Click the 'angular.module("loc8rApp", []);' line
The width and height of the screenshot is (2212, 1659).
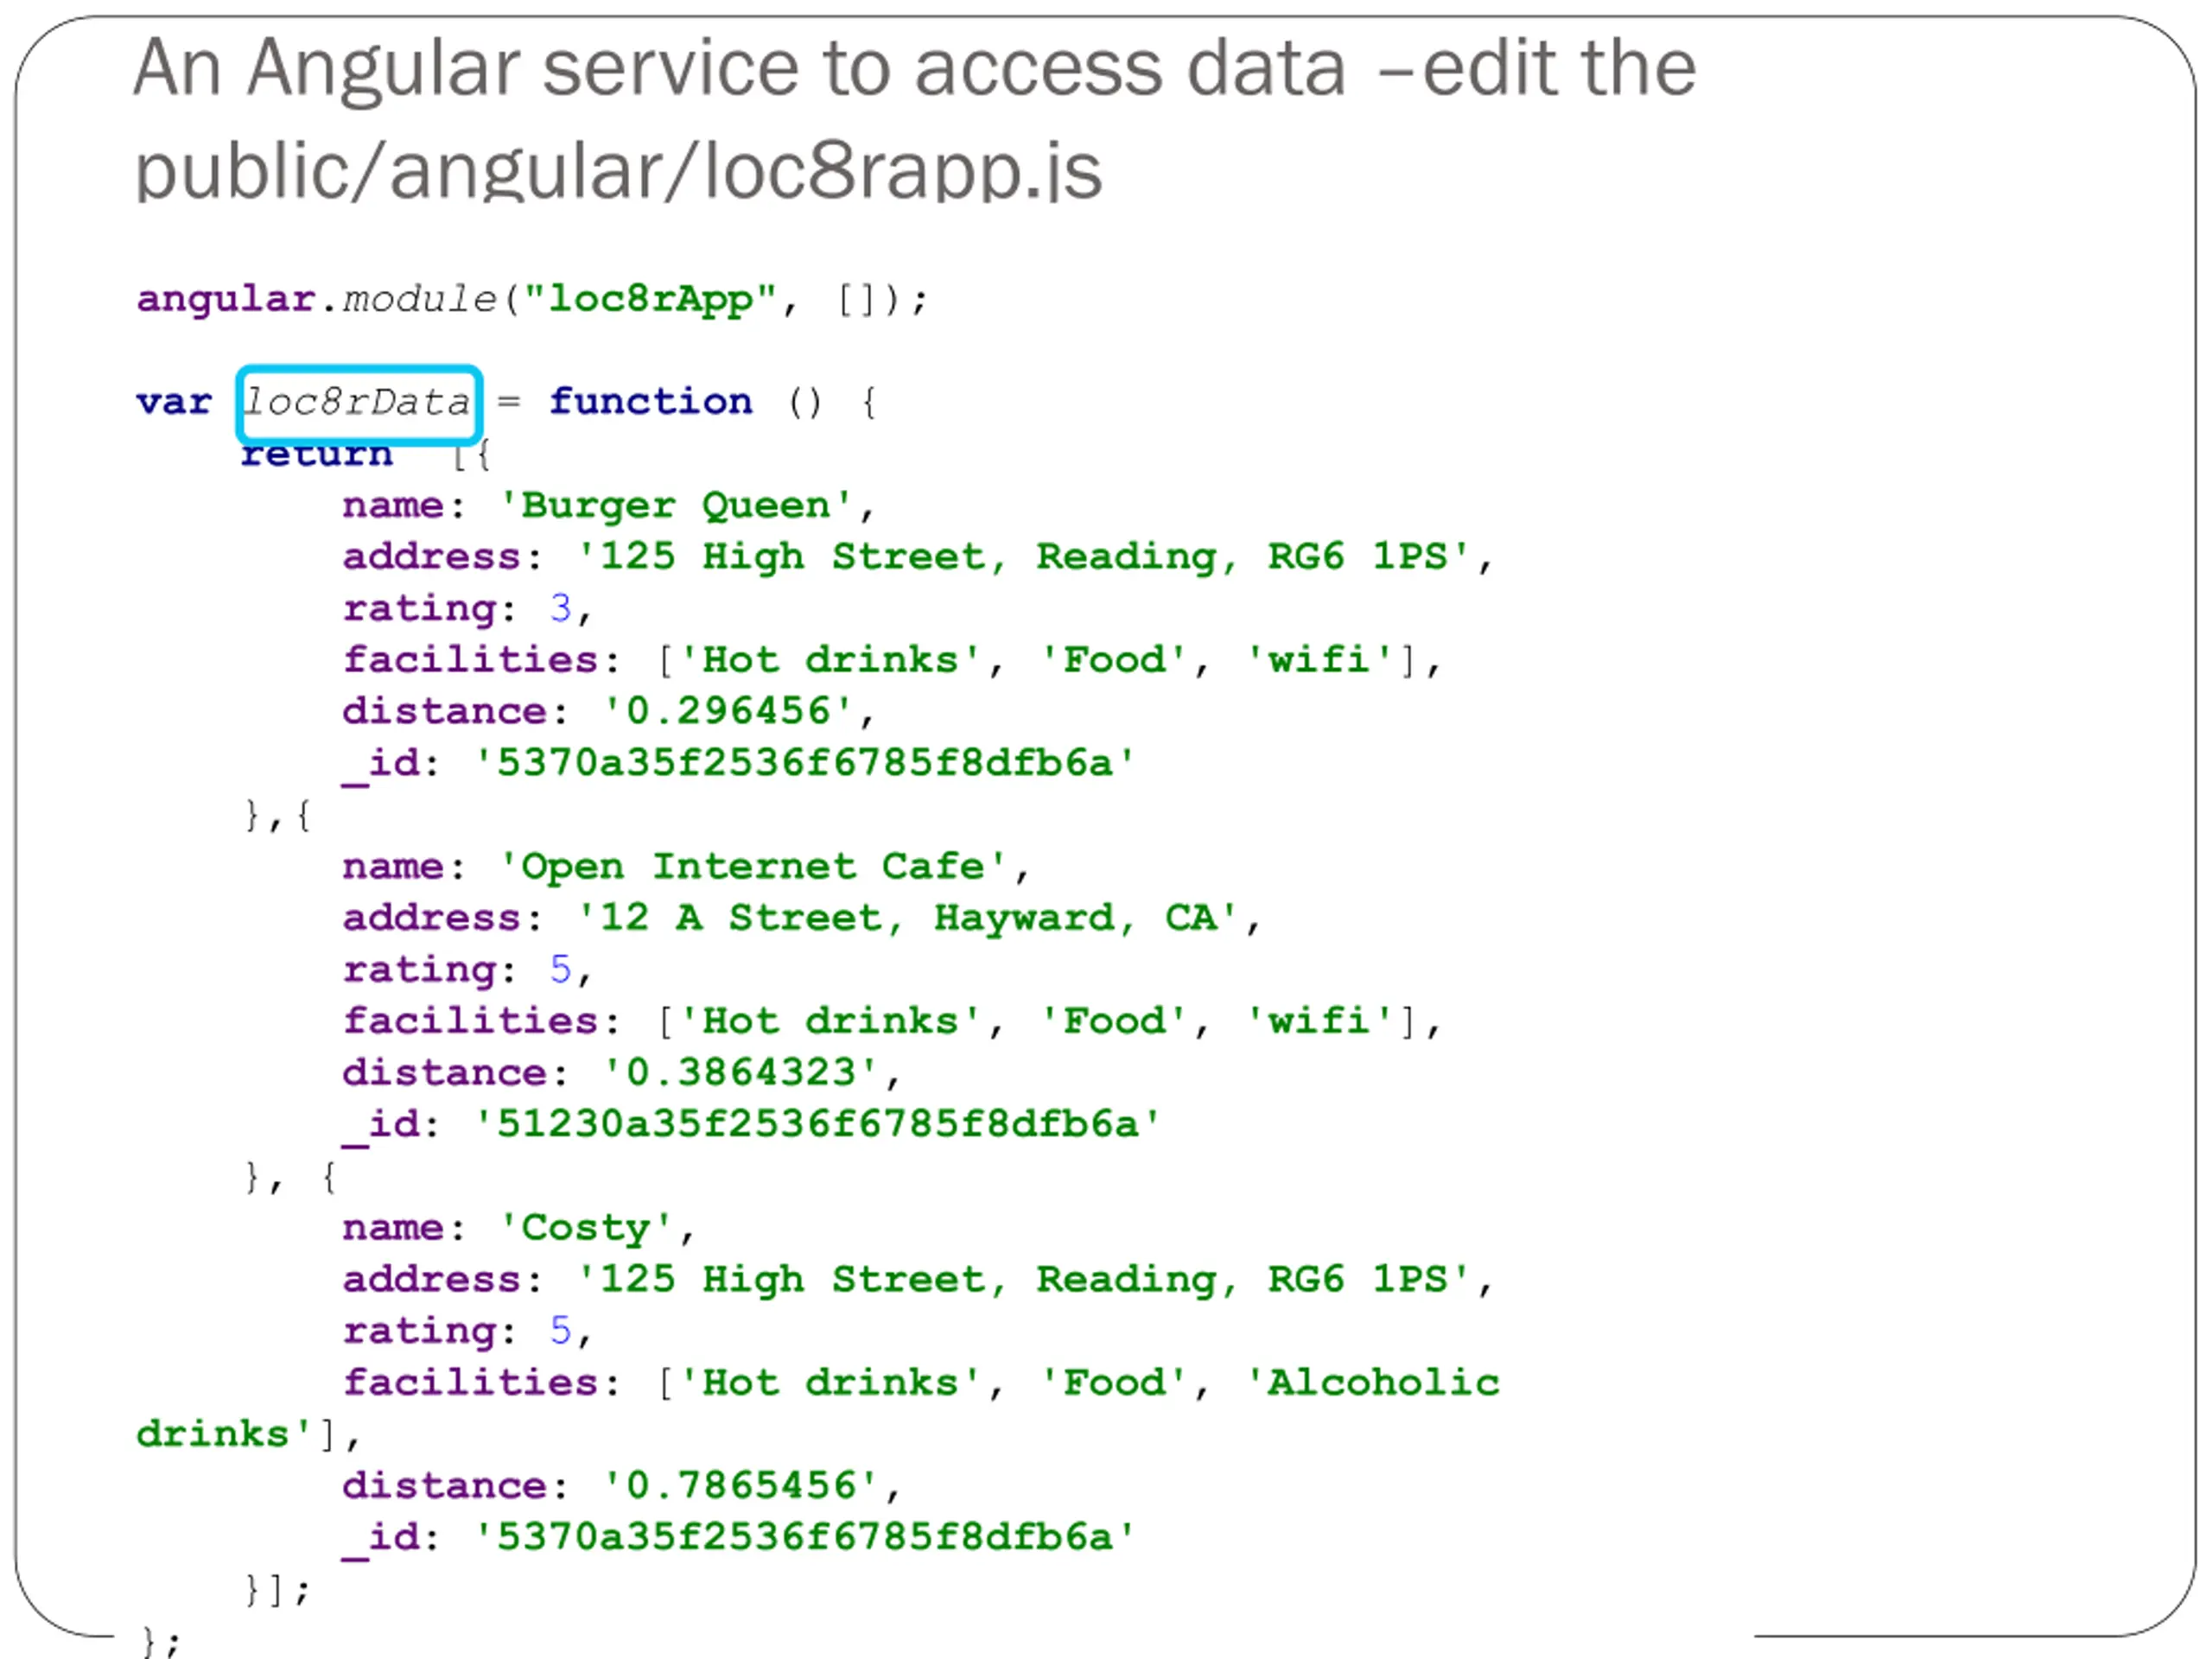[532, 299]
